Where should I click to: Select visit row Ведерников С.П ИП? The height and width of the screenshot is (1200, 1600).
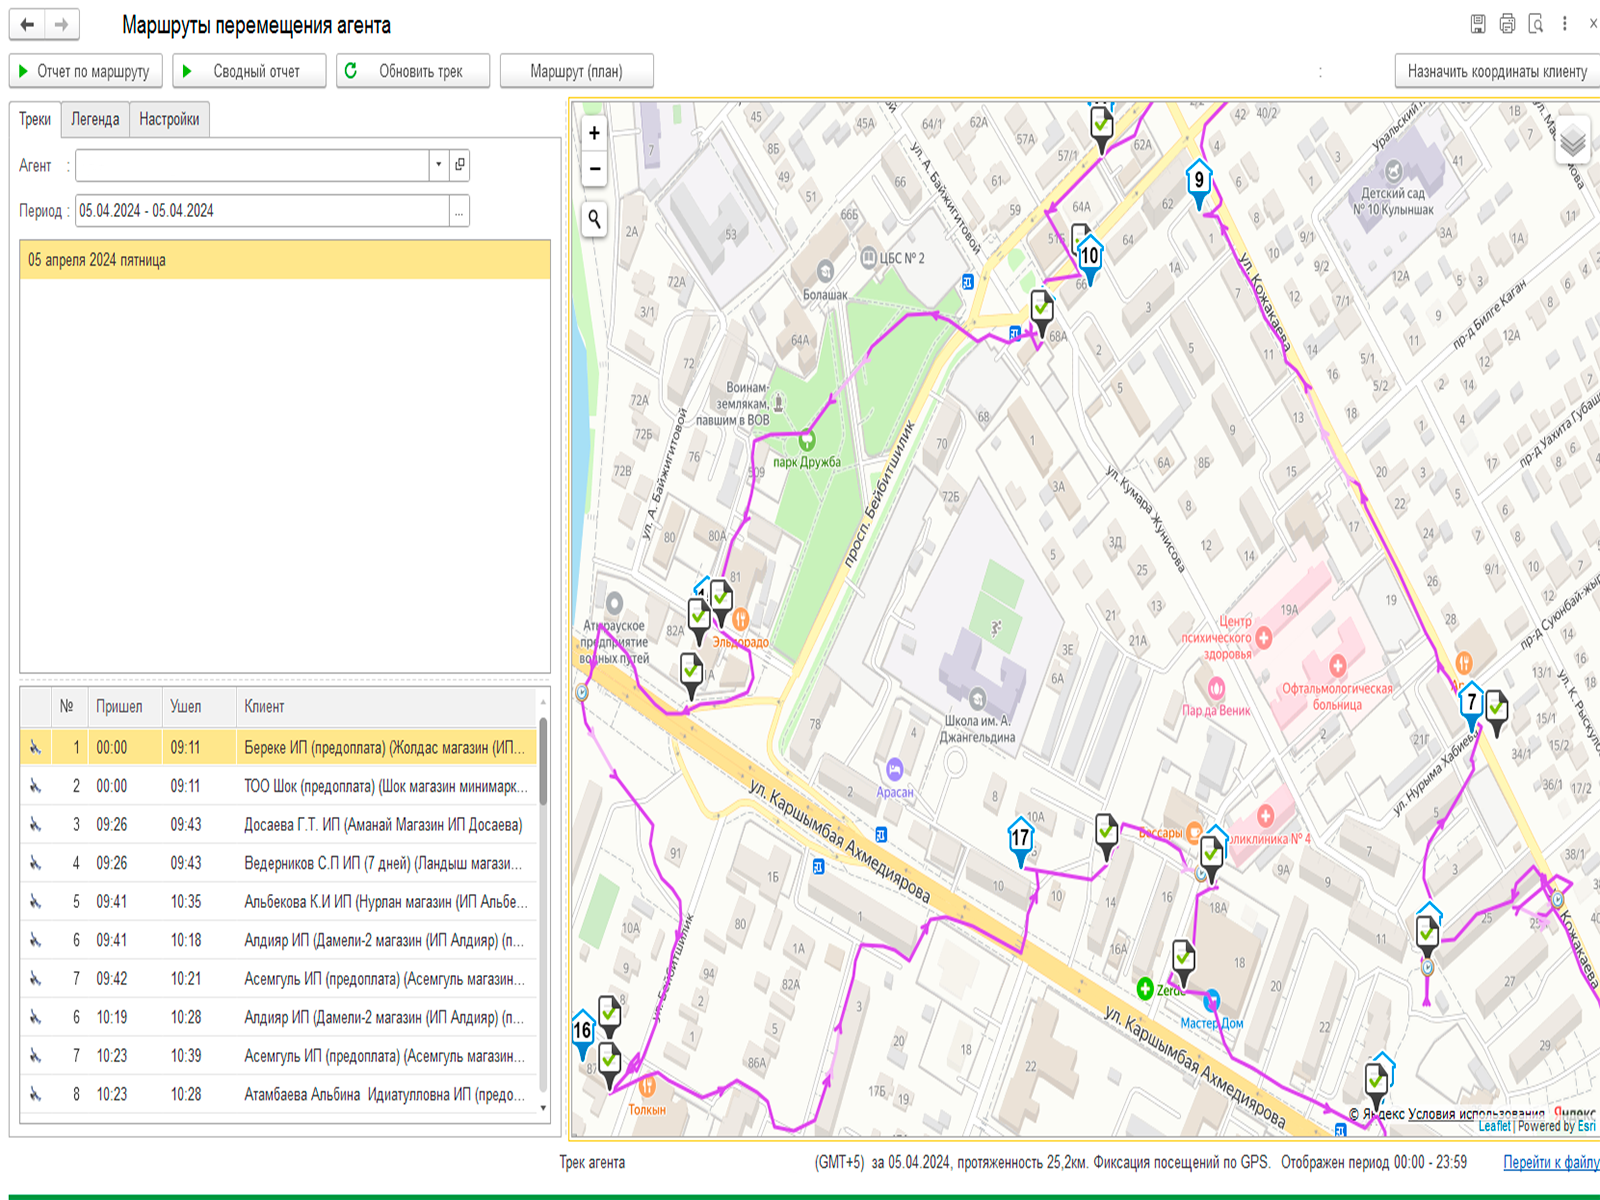[279, 863]
